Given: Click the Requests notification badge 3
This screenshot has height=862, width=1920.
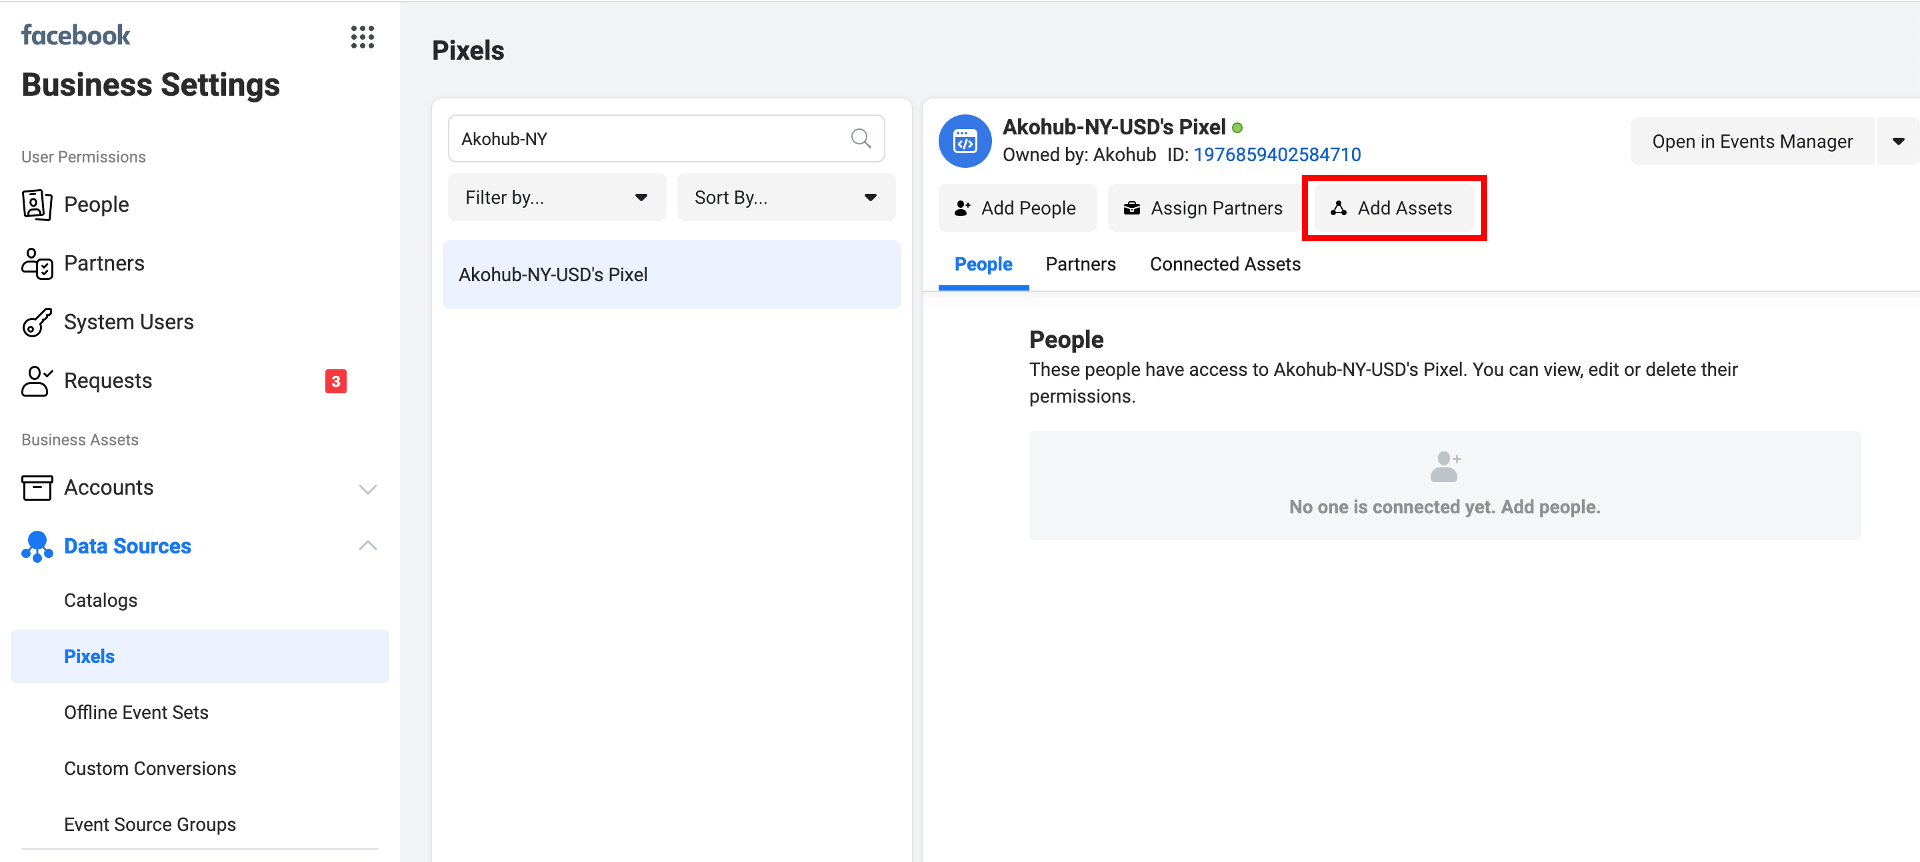Looking at the screenshot, I should coord(336,381).
